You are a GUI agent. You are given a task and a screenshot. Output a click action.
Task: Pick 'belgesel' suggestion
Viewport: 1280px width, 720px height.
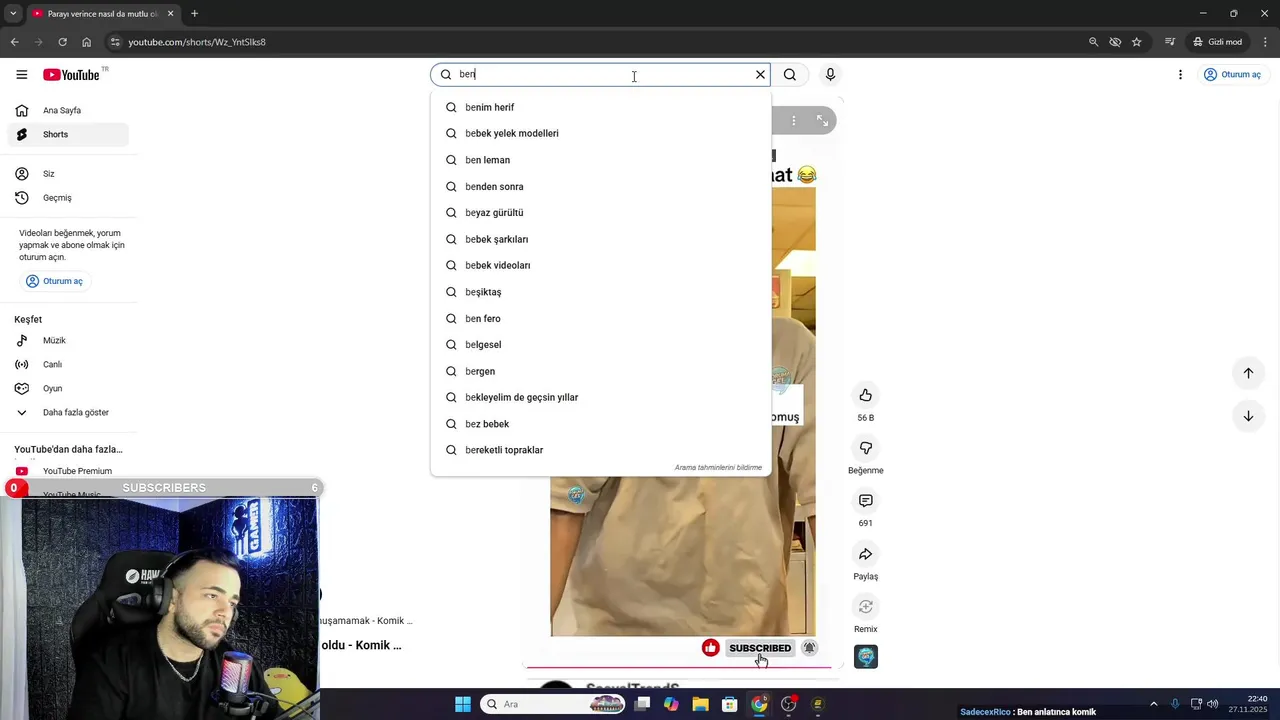tap(601, 345)
